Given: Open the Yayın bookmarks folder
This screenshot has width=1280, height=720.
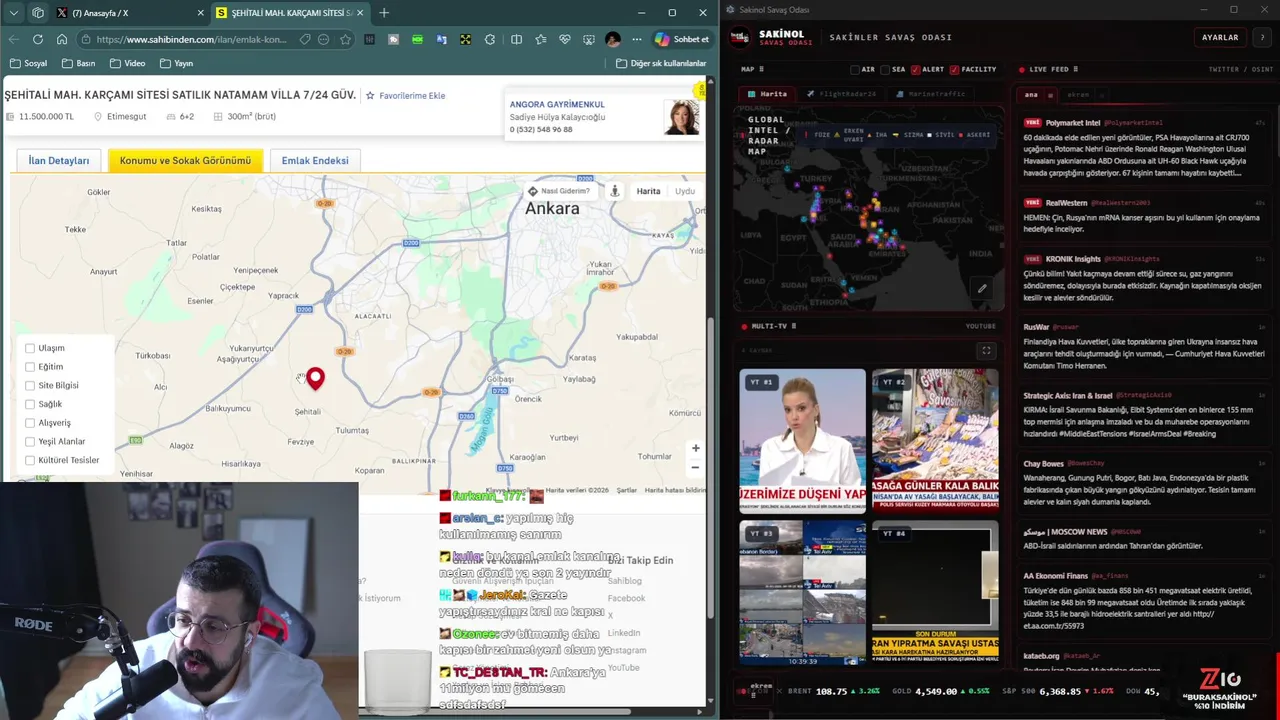Looking at the screenshot, I should point(175,63).
